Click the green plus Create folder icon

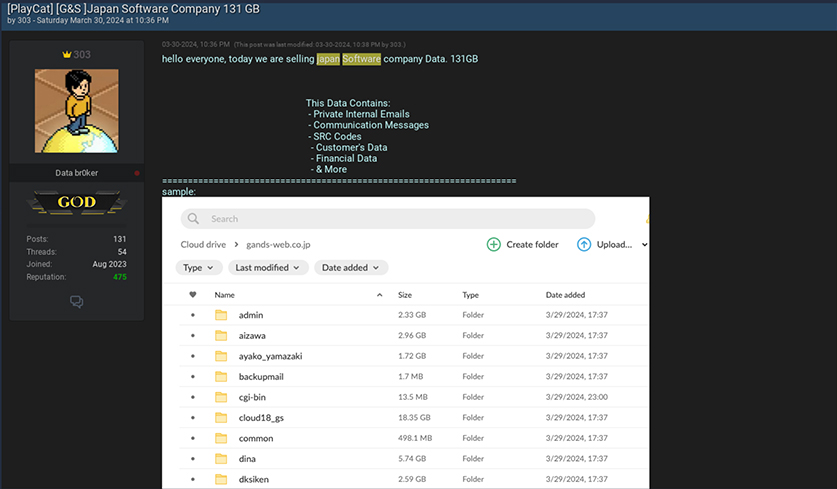click(x=494, y=244)
